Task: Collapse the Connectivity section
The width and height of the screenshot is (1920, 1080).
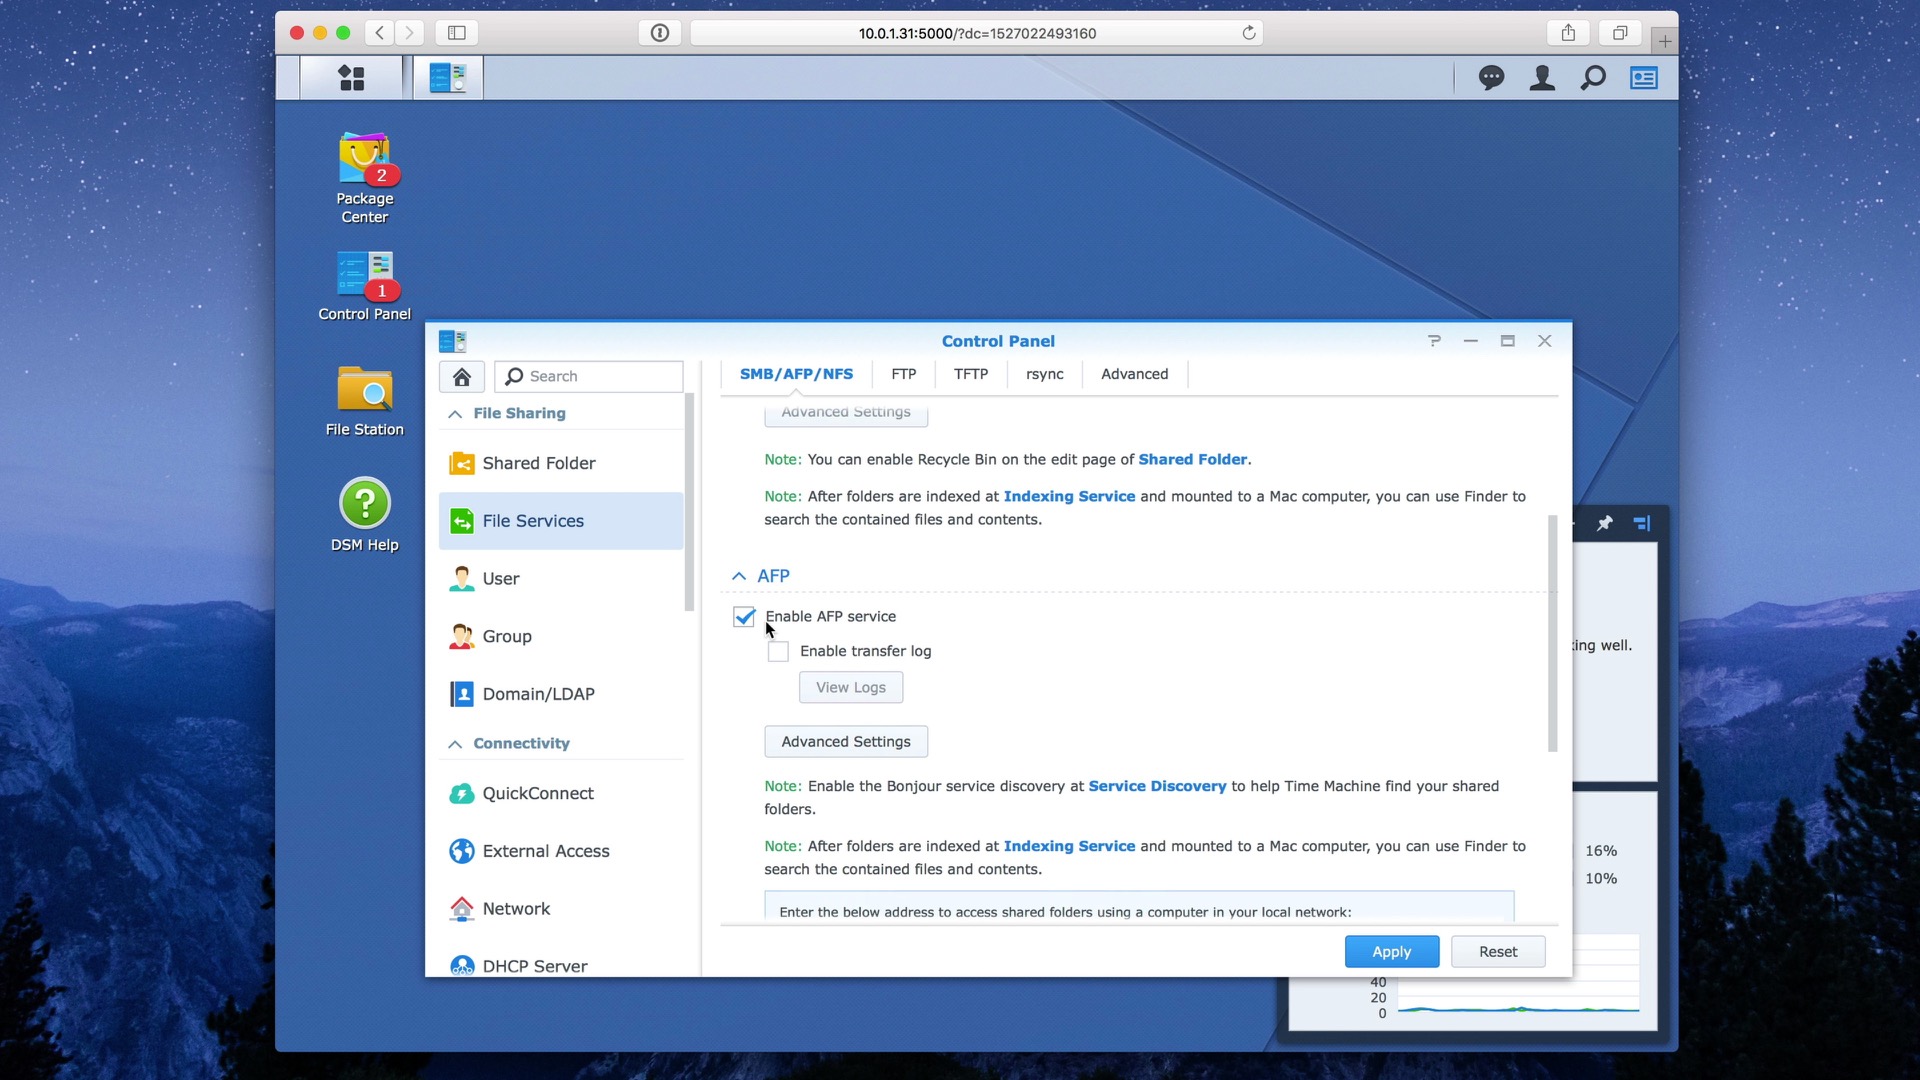Action: (454, 743)
